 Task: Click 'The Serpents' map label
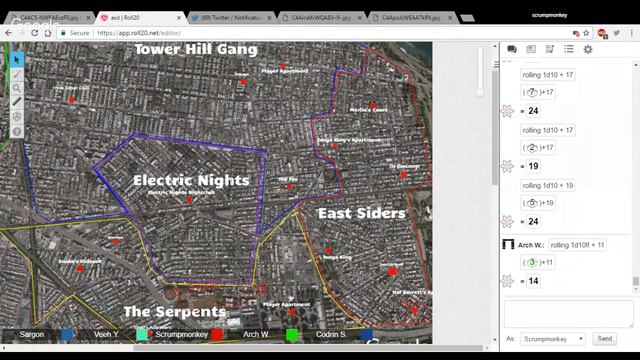[175, 311]
